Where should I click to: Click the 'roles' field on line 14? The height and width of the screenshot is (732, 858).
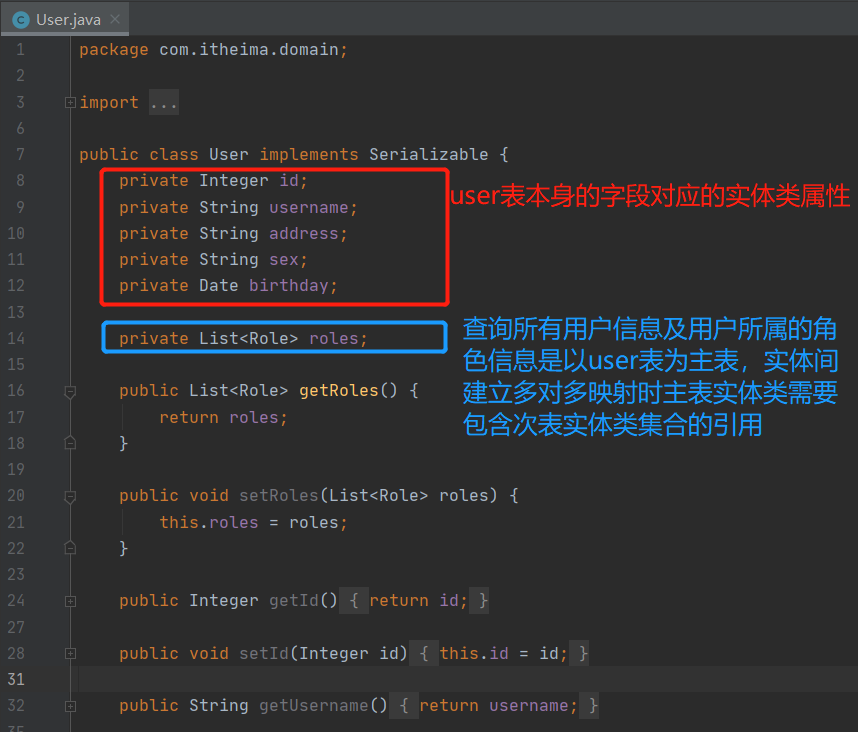click(334, 339)
